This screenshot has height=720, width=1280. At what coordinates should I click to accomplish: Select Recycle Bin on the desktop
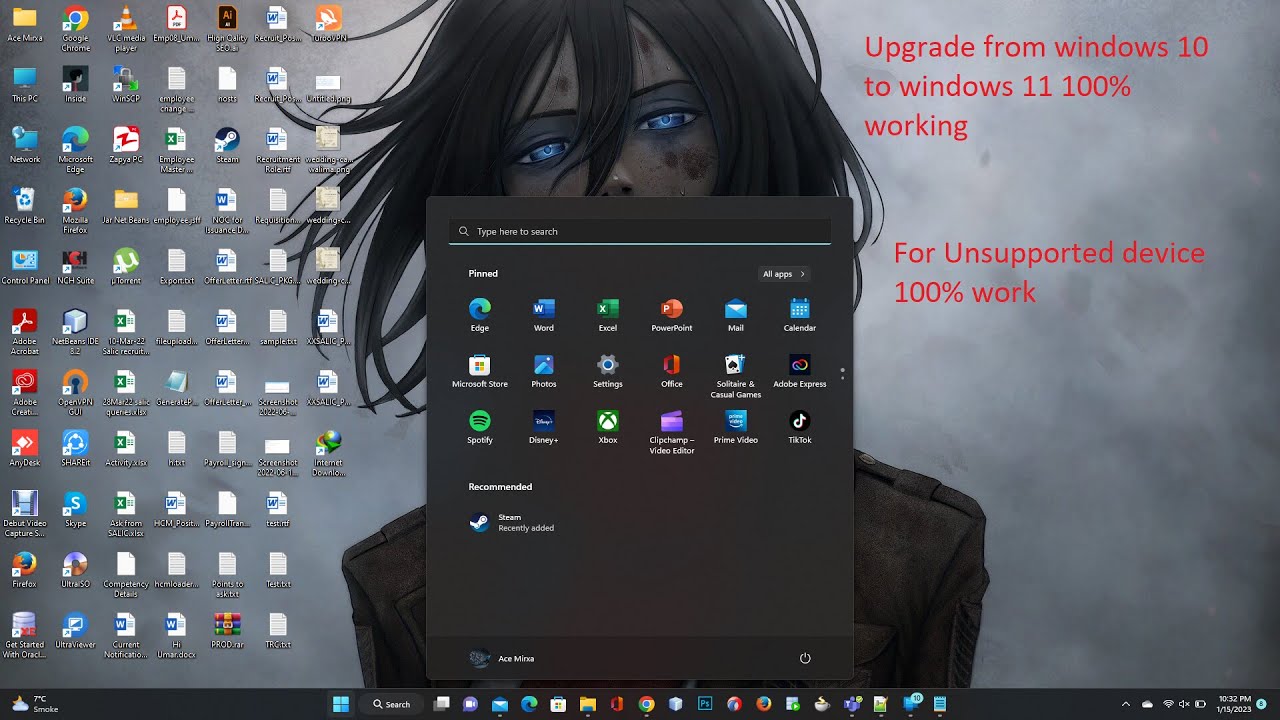(x=25, y=206)
